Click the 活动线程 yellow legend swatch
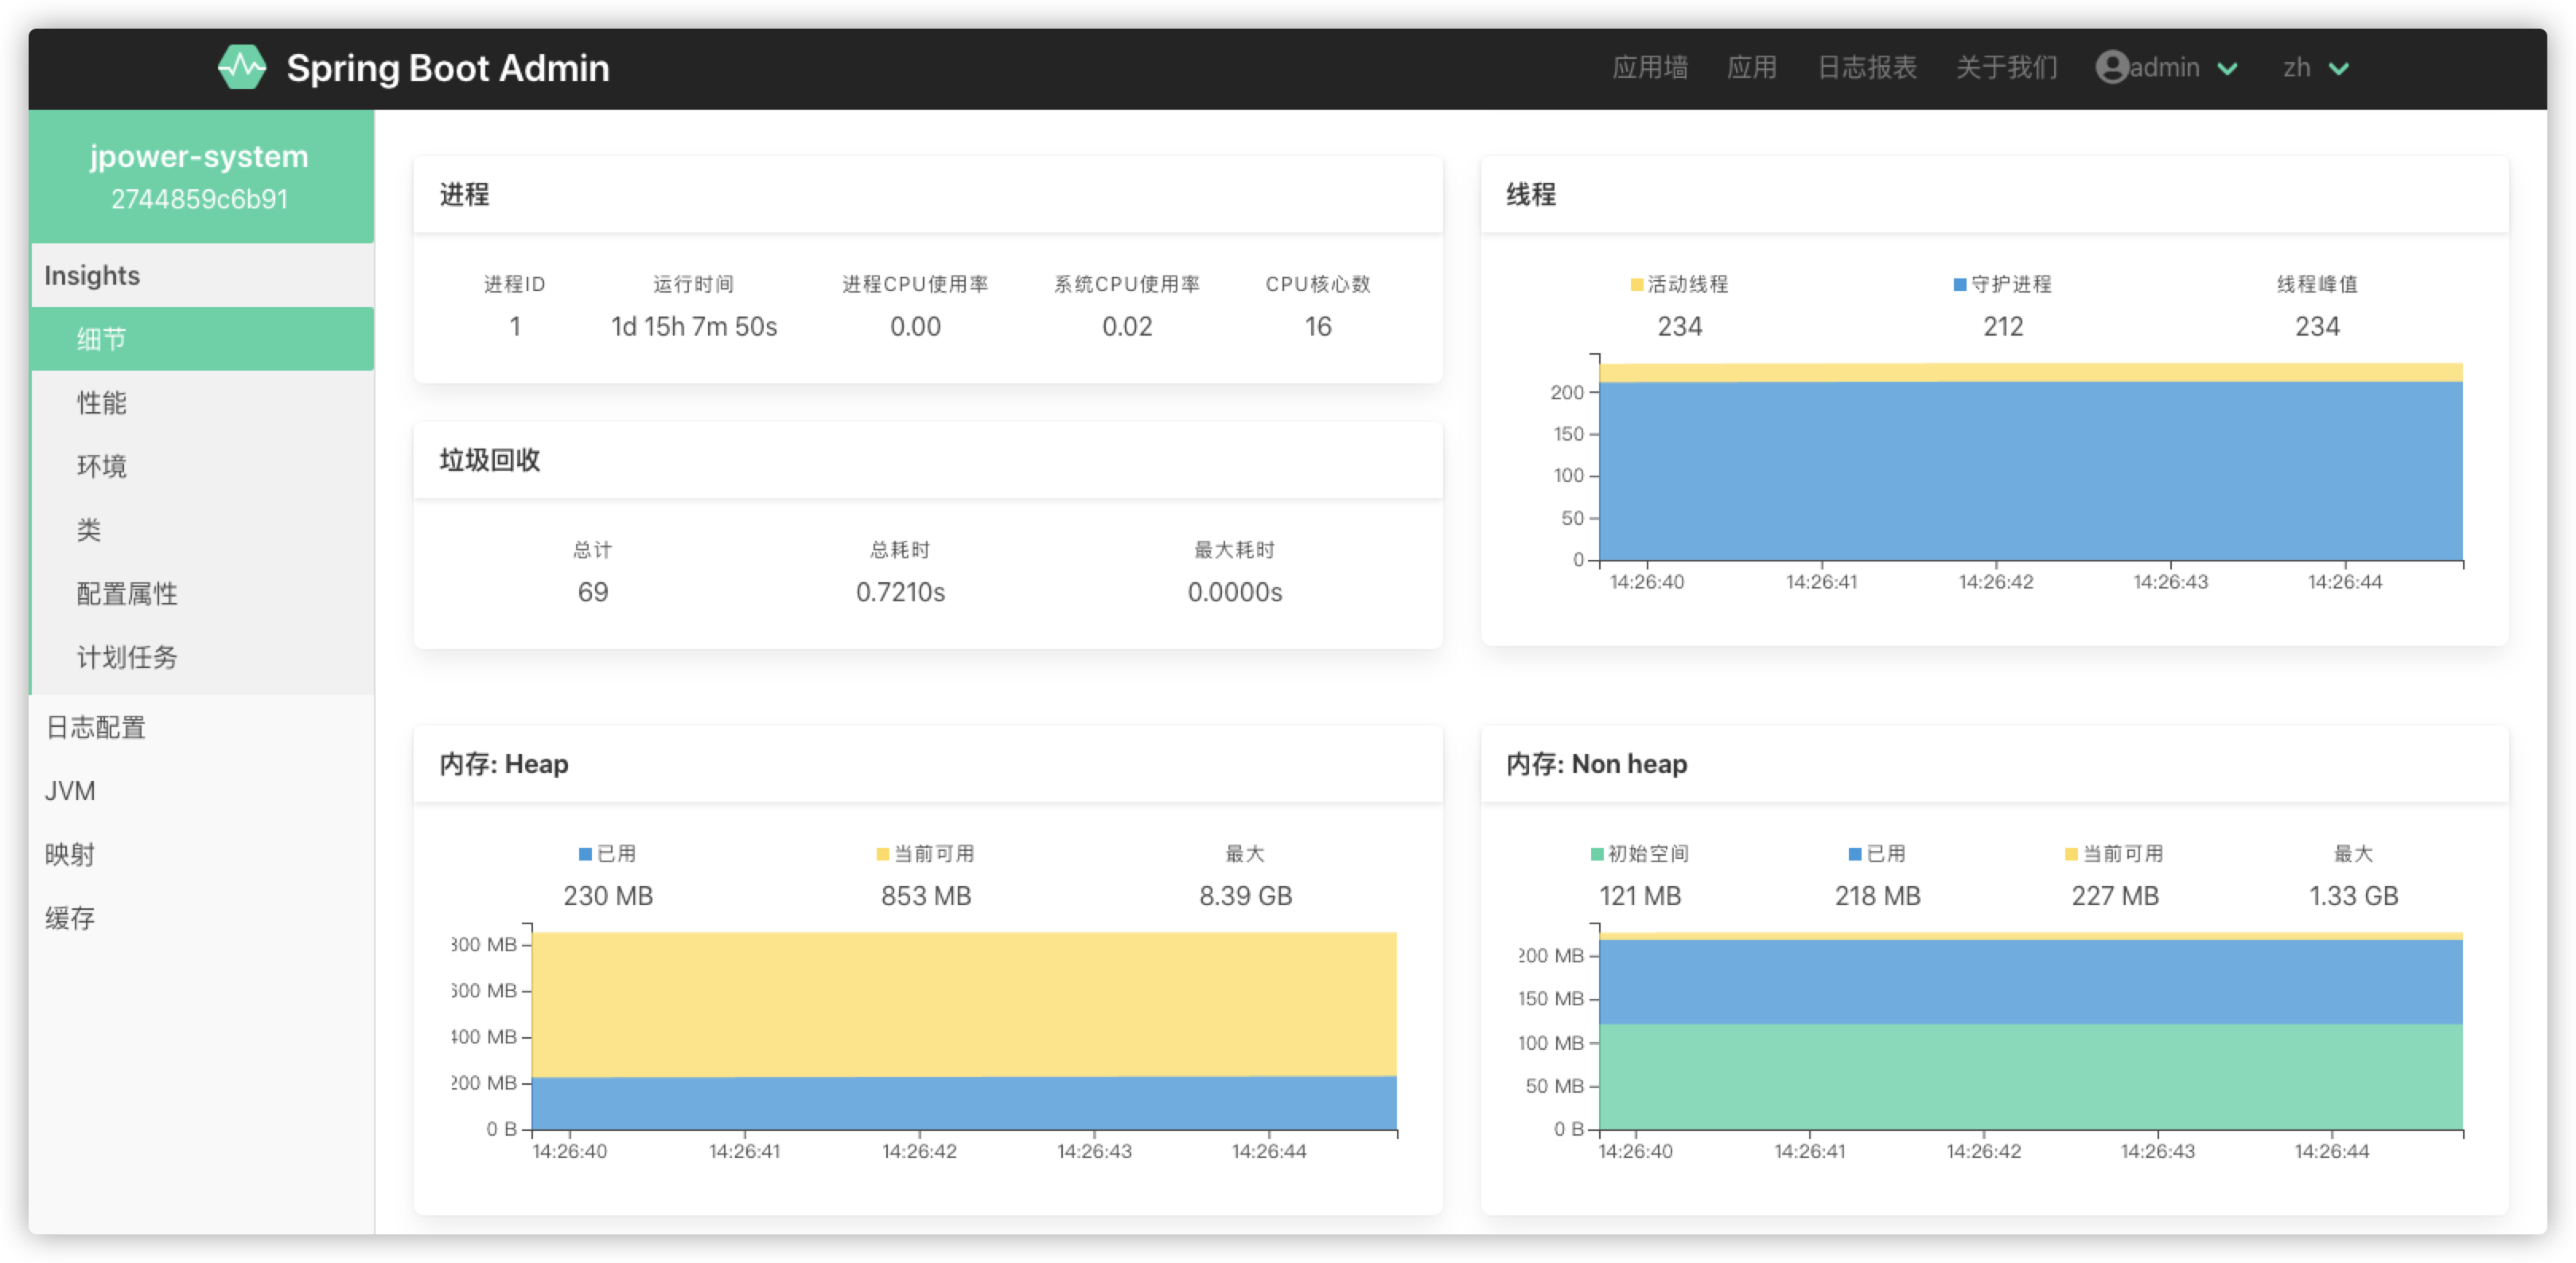The image size is (2576, 1263). (1636, 285)
